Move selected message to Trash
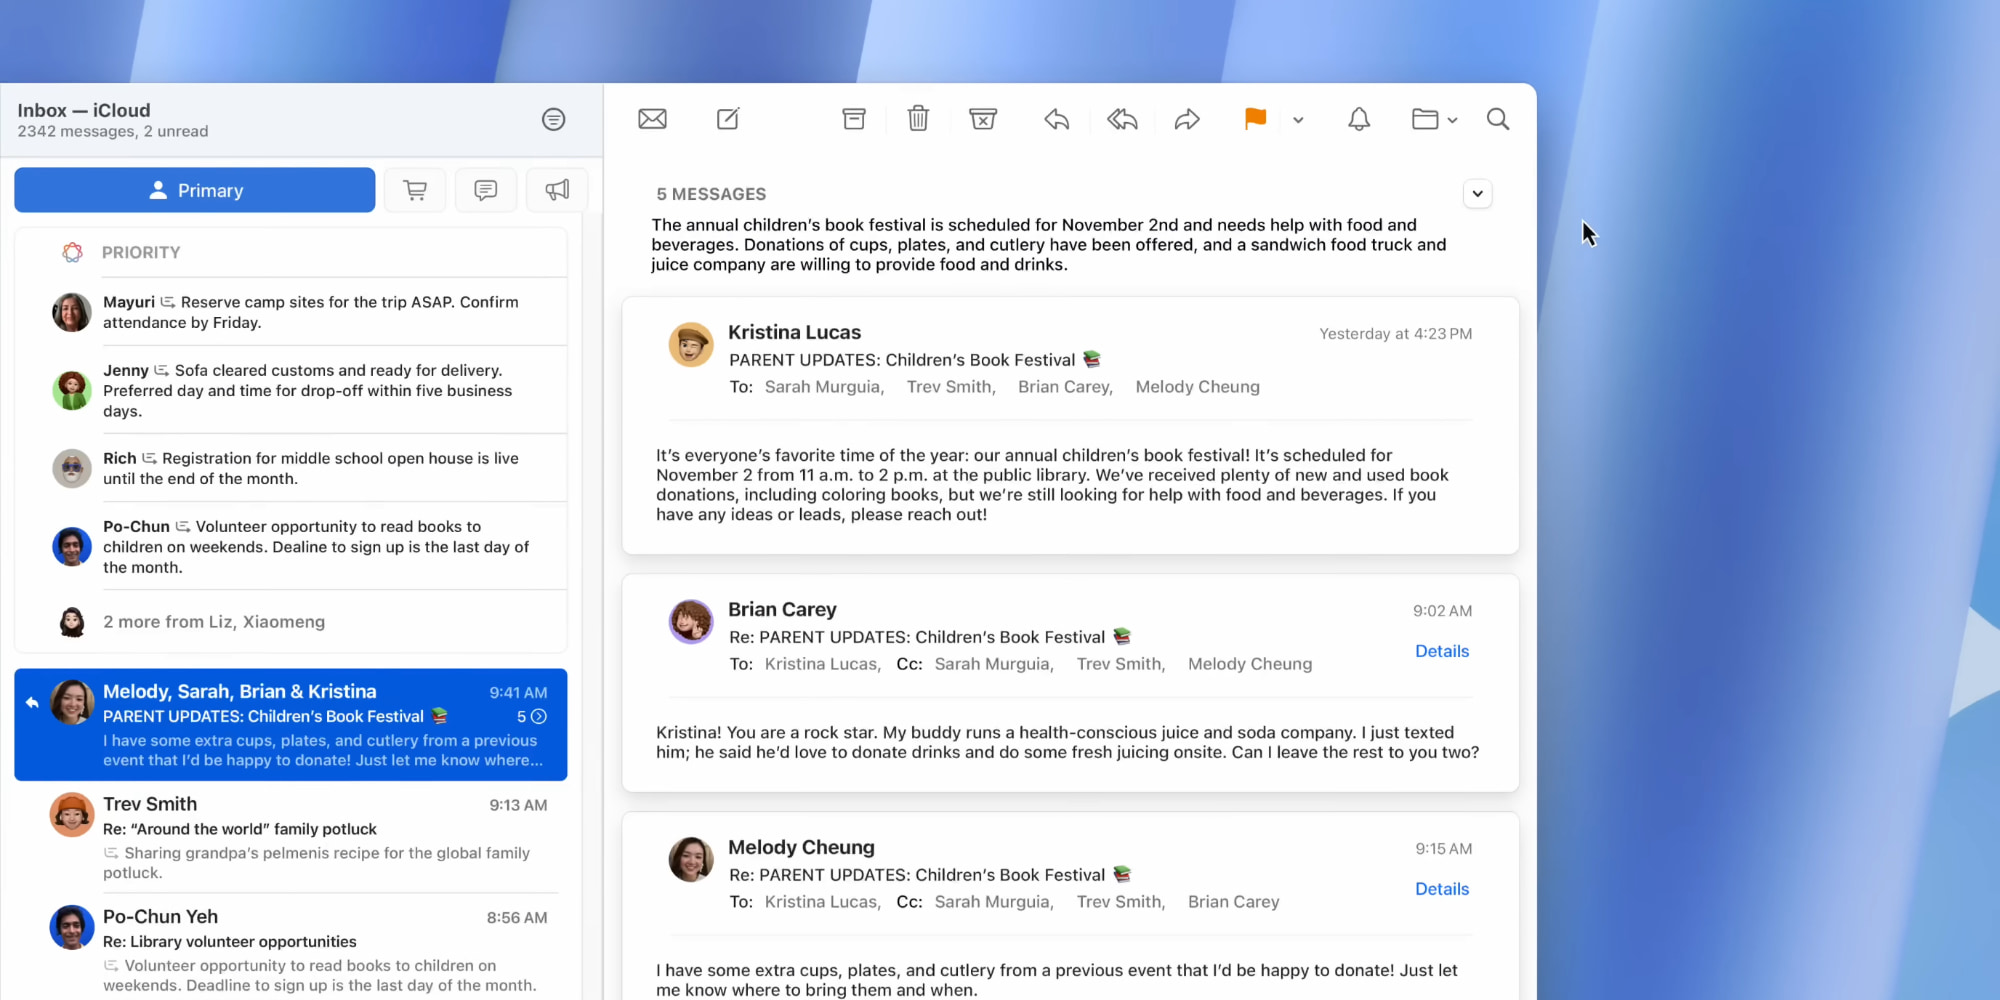 [918, 118]
